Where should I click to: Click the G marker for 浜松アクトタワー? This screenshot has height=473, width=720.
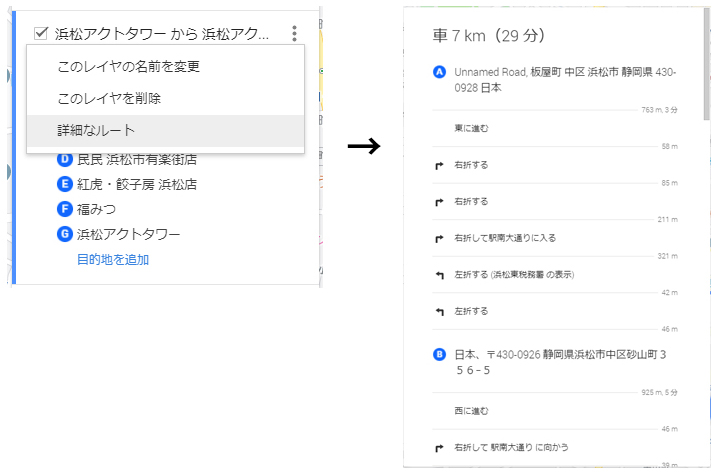coord(65,234)
